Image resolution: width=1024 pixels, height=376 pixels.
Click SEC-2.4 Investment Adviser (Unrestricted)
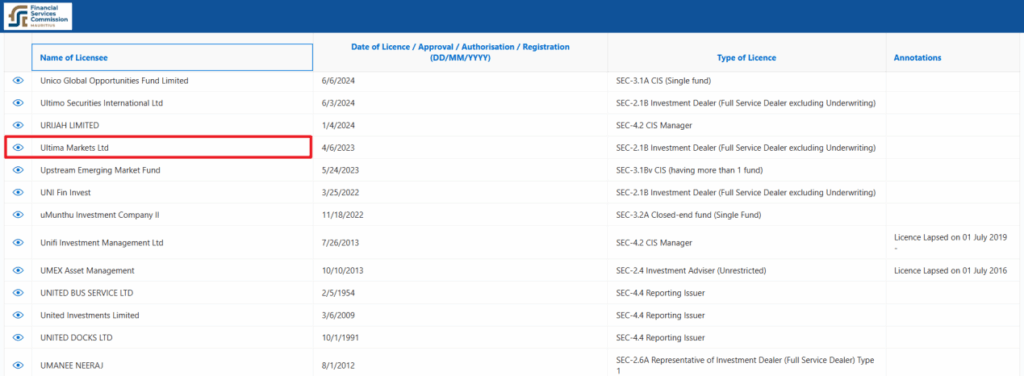tap(691, 270)
